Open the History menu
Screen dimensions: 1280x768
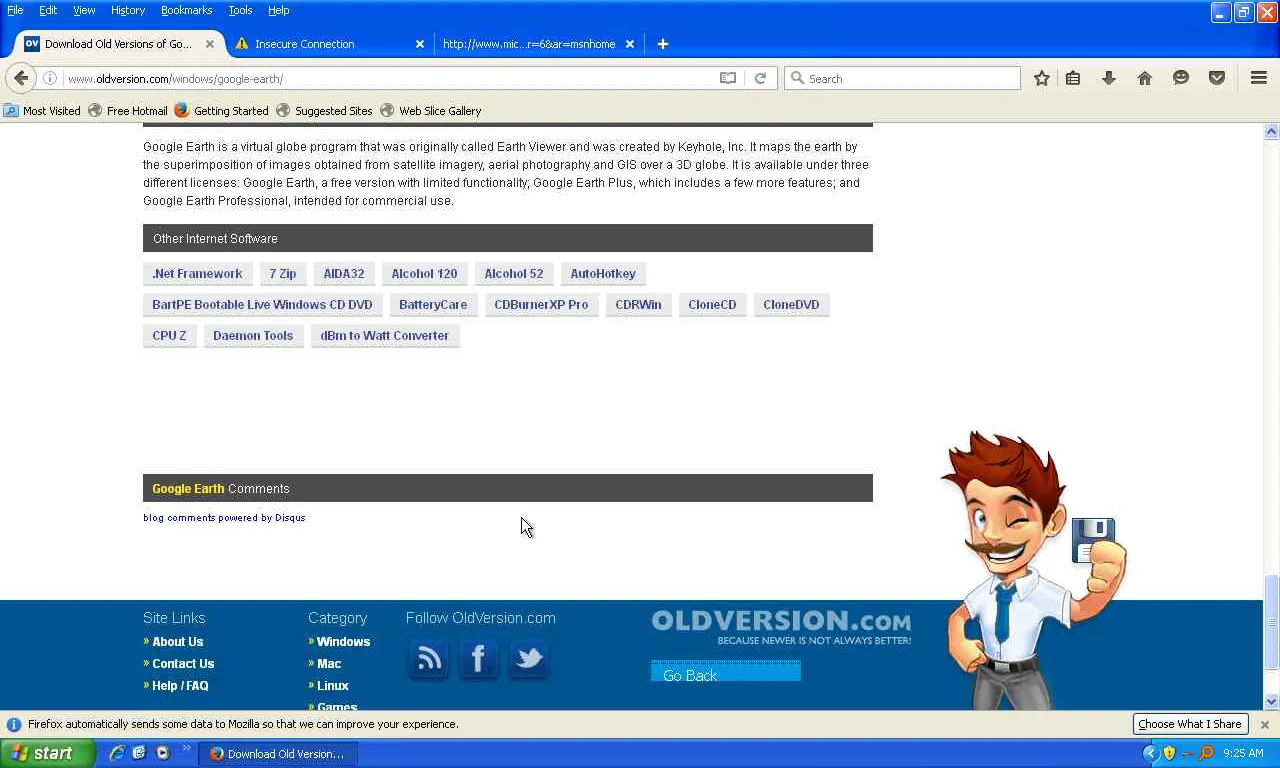tap(128, 10)
